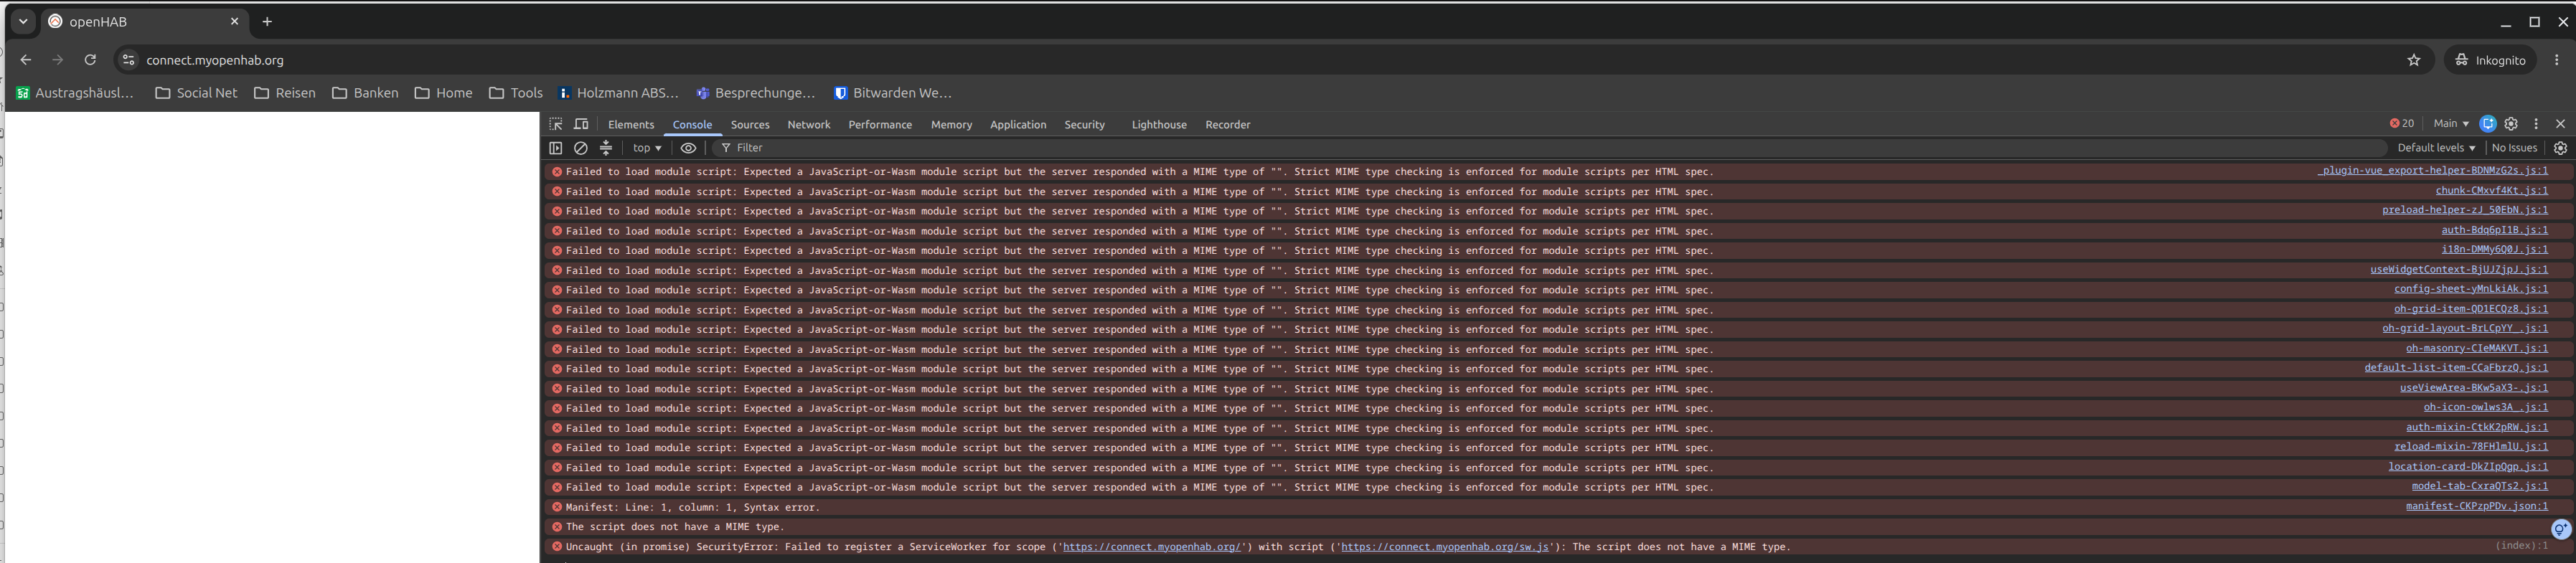
Task: Close the DevTools panel
Action: coord(2560,124)
